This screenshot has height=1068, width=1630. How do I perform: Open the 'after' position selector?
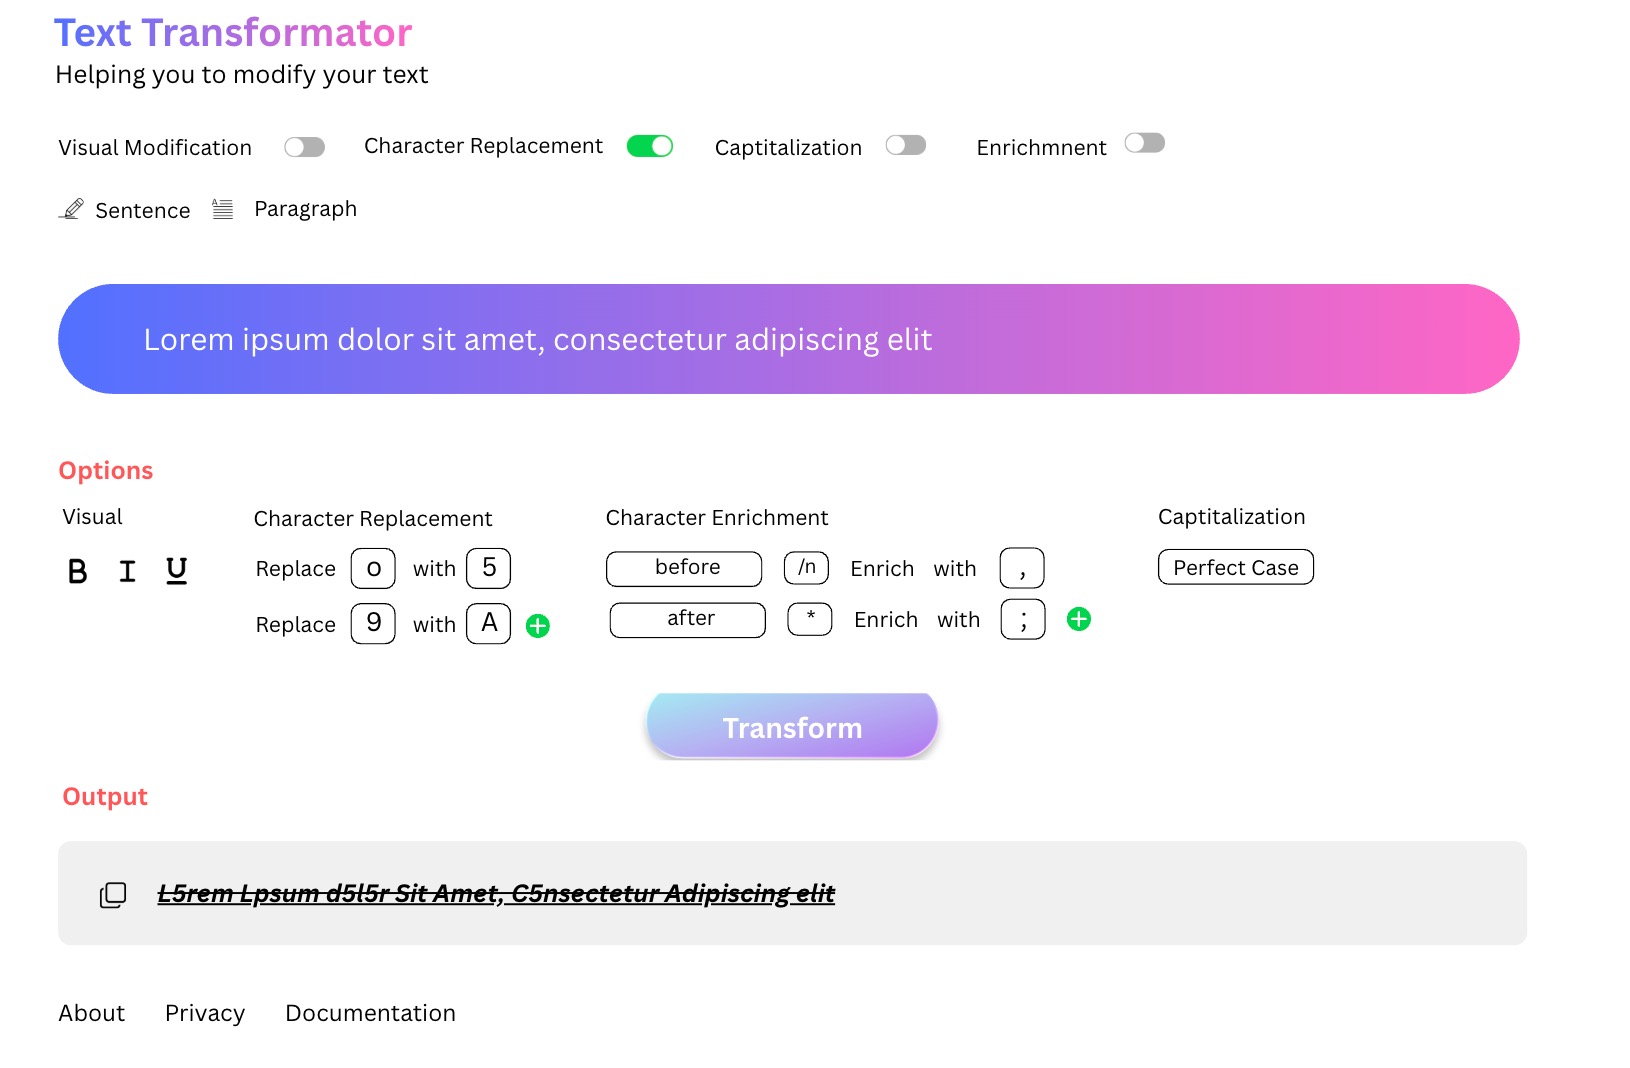[688, 619]
